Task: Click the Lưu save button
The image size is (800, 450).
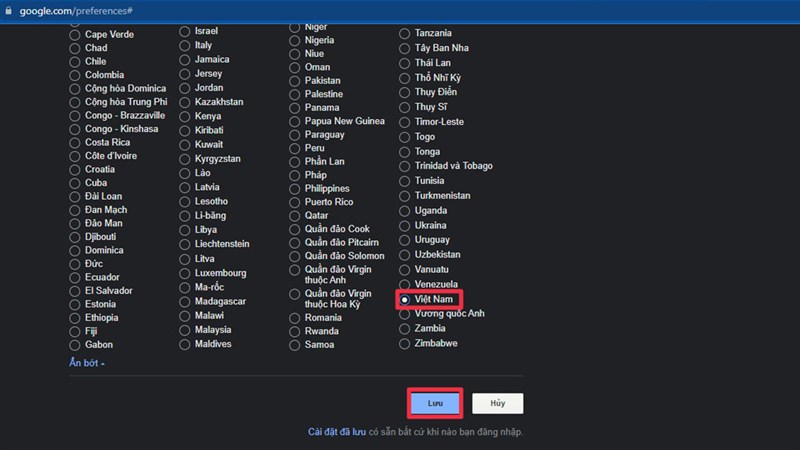Action: [x=435, y=403]
